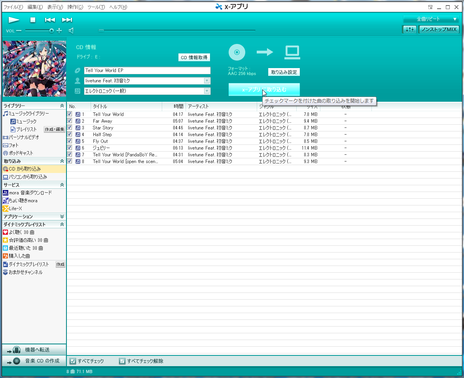Mute audio with the speaker icon
The height and width of the screenshot is (378, 464).
[71, 31]
